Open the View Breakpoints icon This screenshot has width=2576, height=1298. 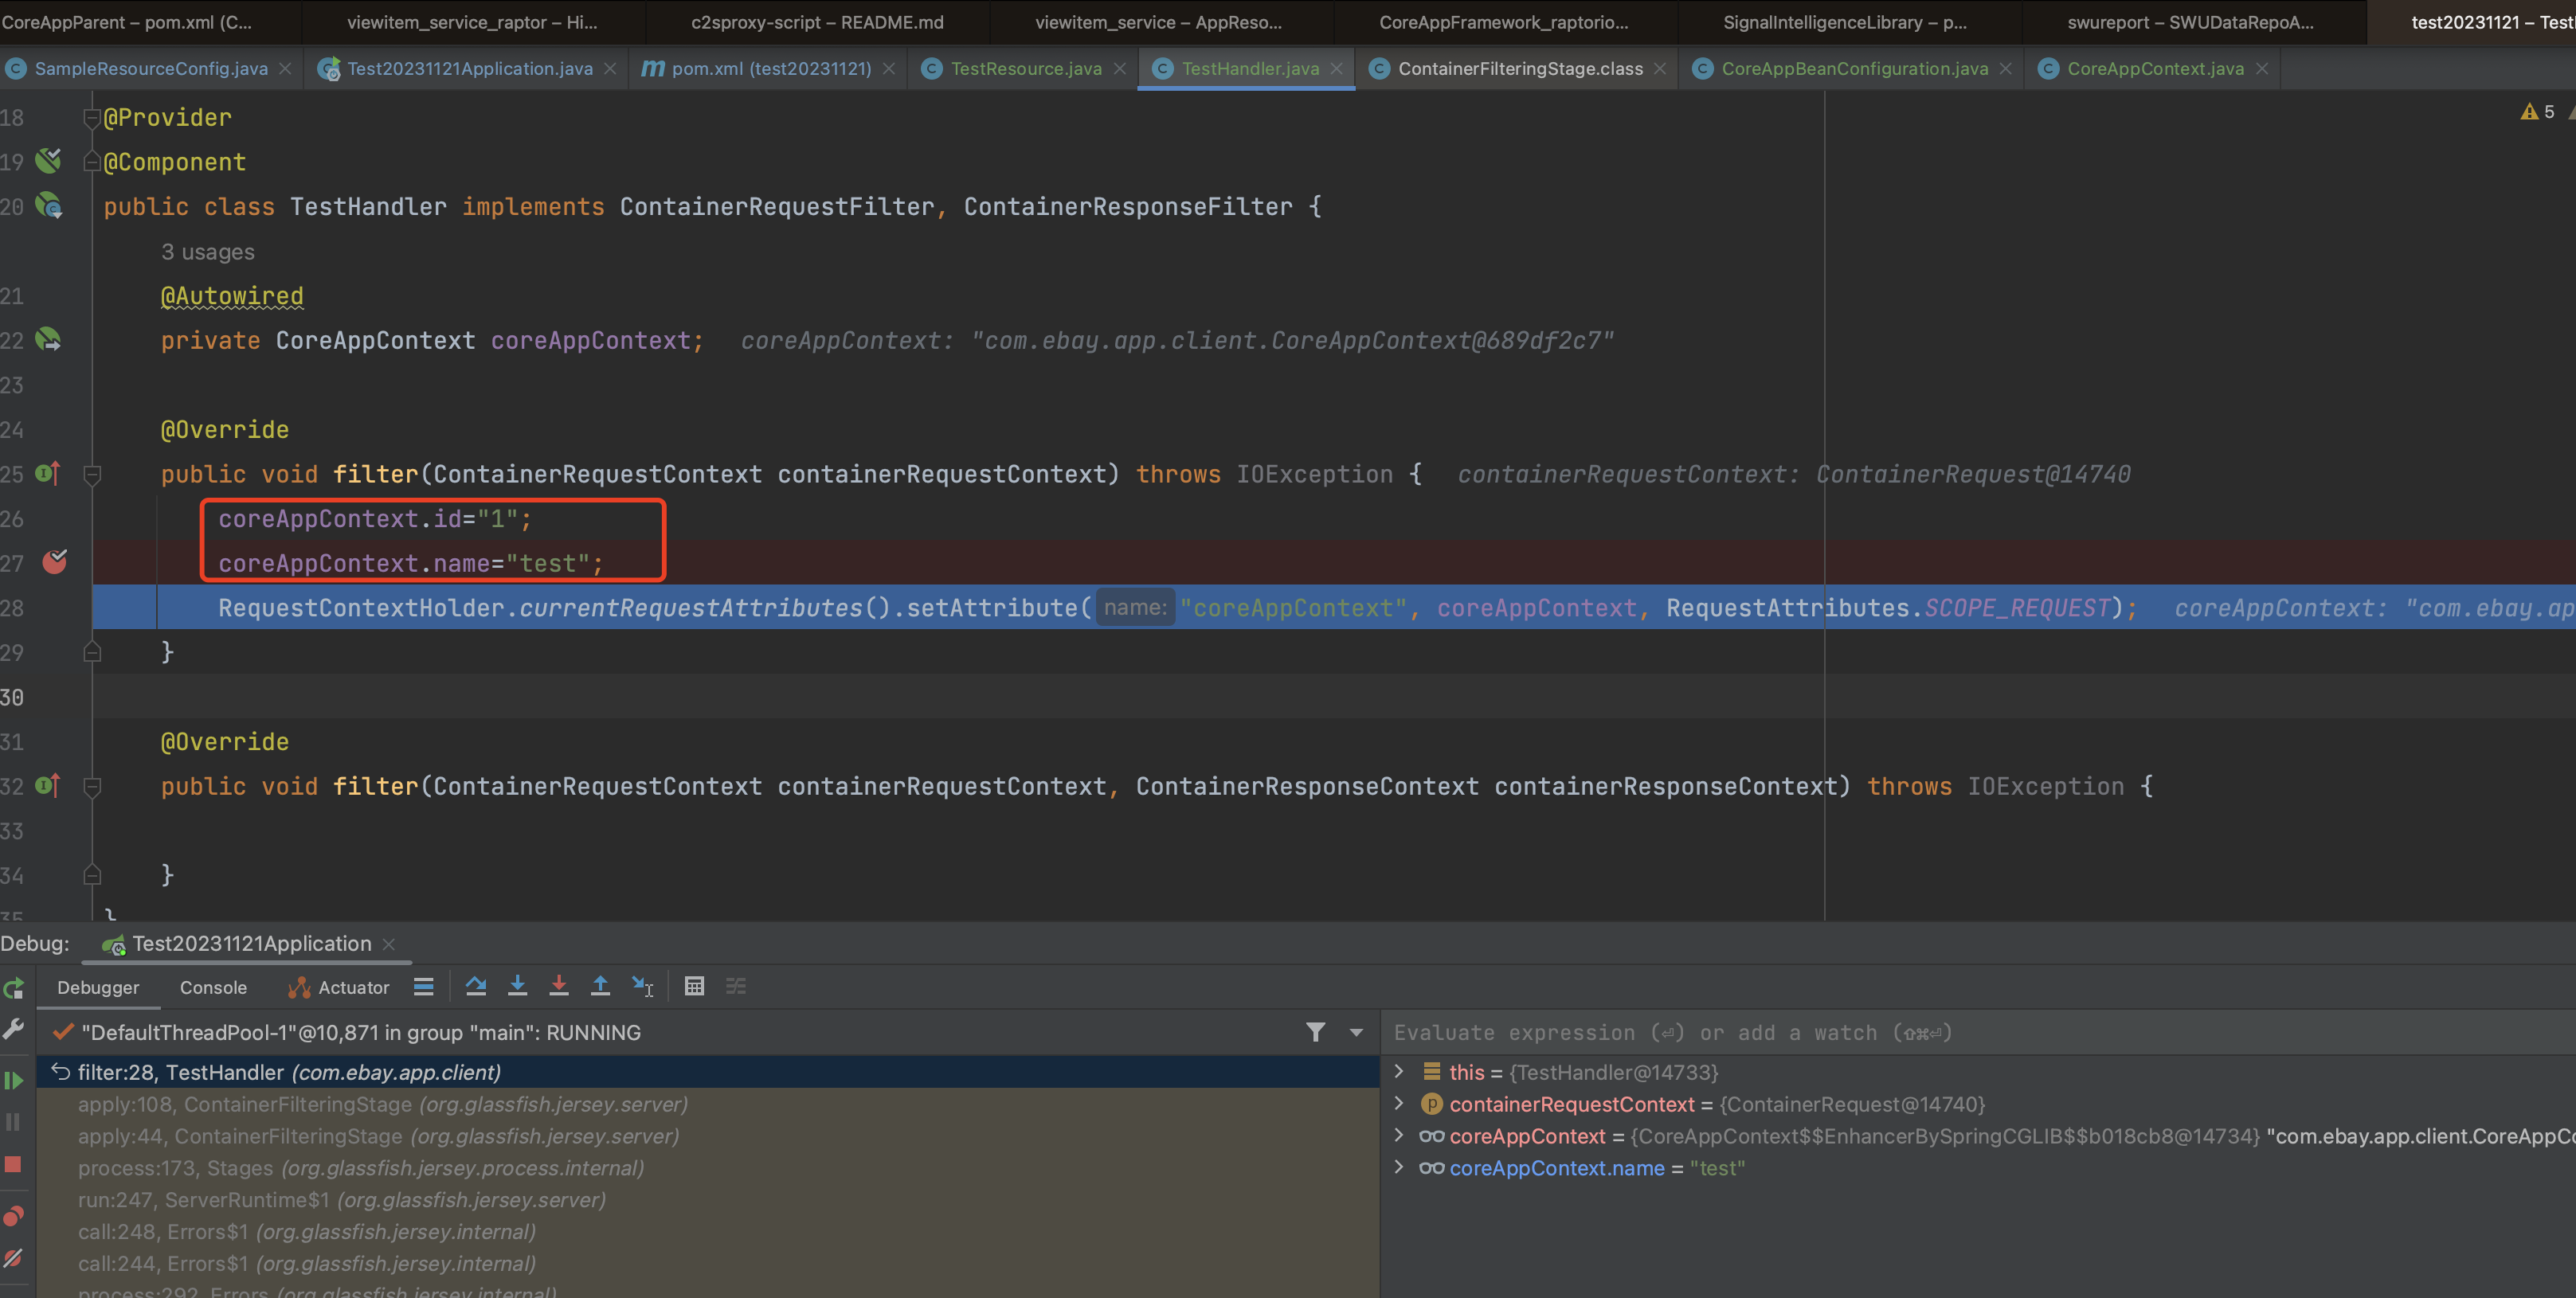pyautogui.click(x=13, y=1216)
